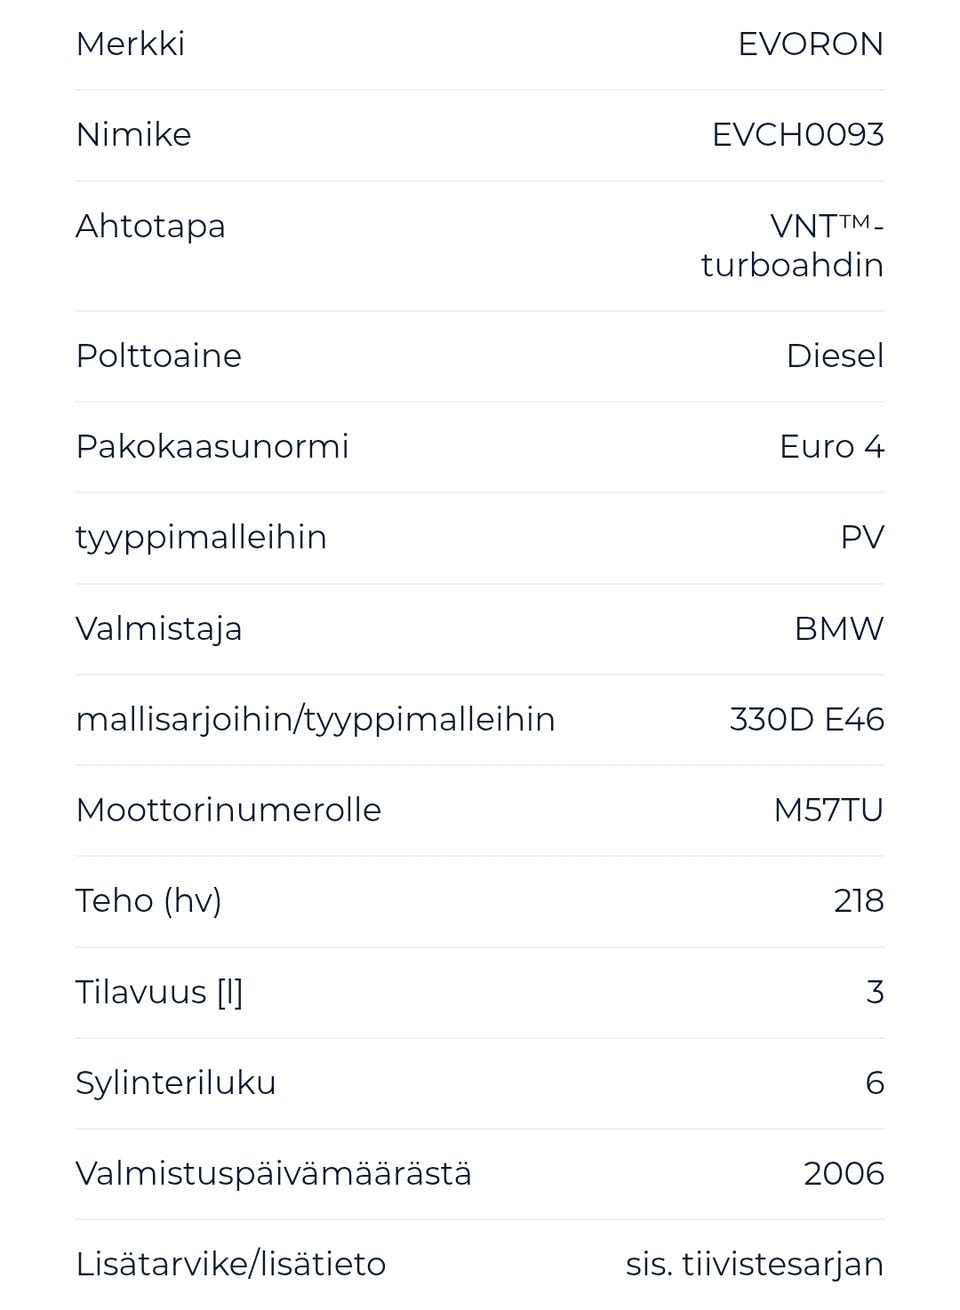Select the Sylinteriluku label

(x=176, y=1083)
